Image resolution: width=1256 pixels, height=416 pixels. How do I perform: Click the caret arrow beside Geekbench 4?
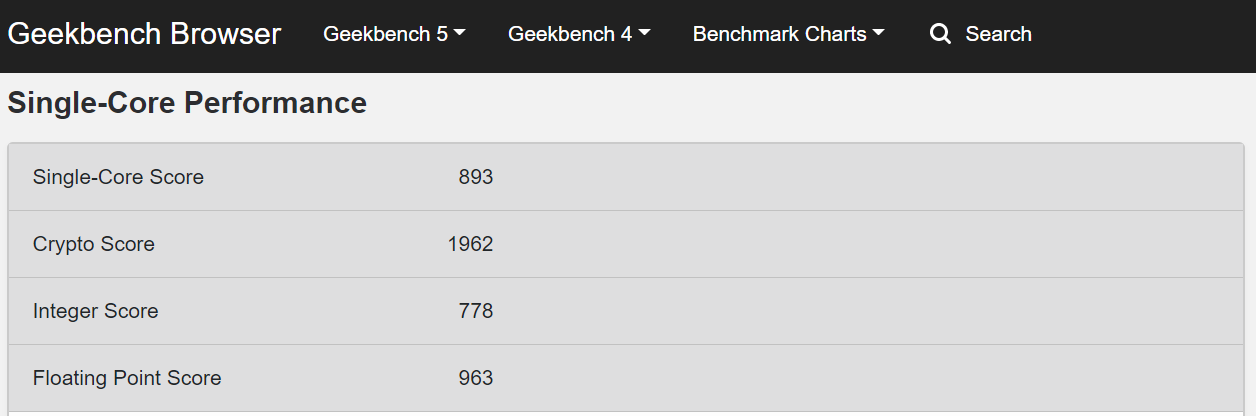(644, 33)
